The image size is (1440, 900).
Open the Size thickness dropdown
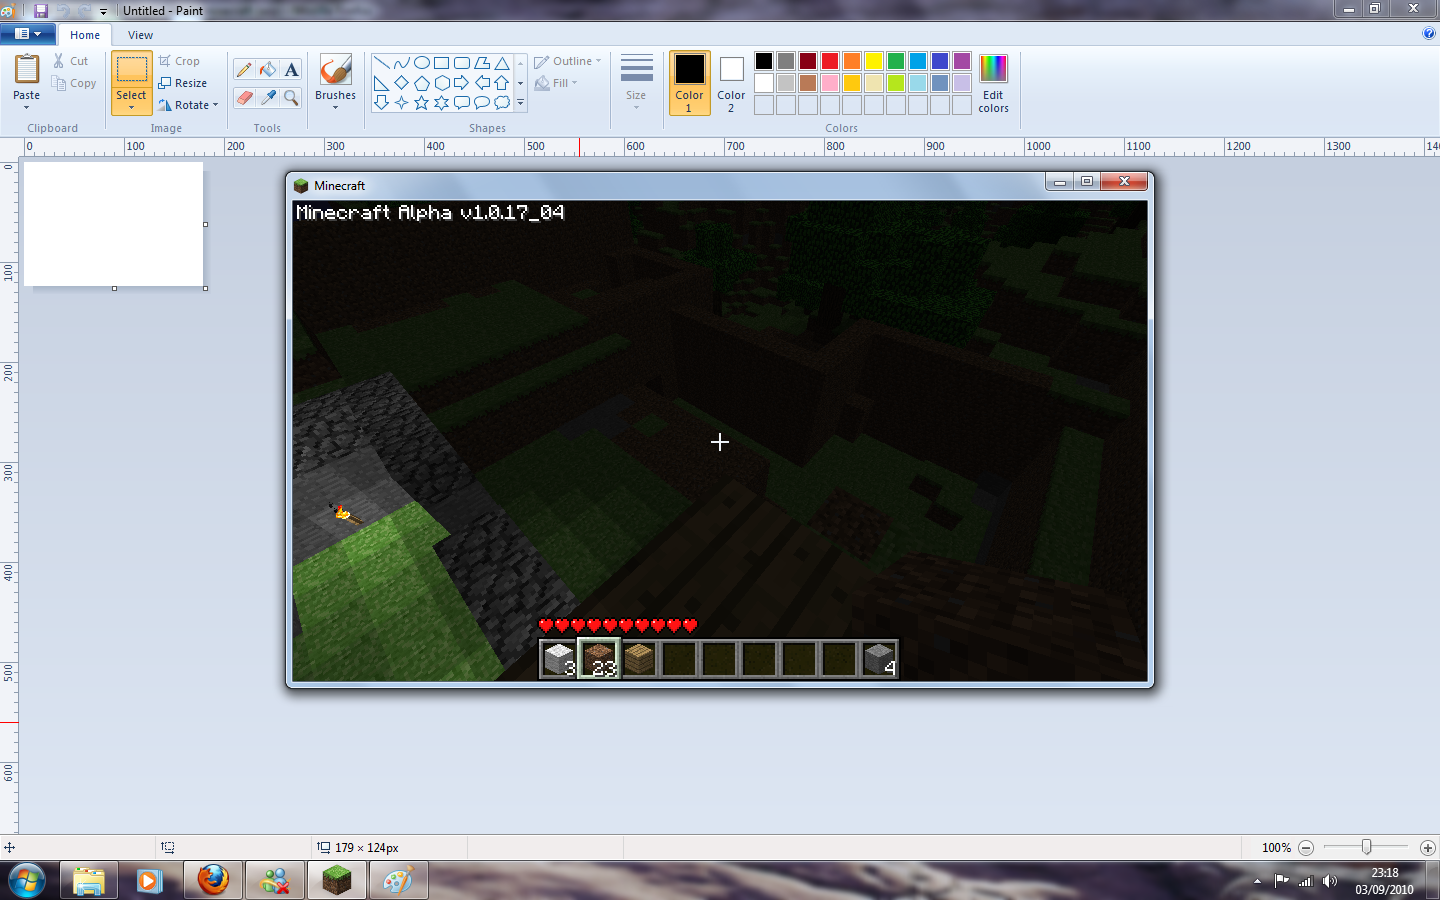pyautogui.click(x=636, y=82)
